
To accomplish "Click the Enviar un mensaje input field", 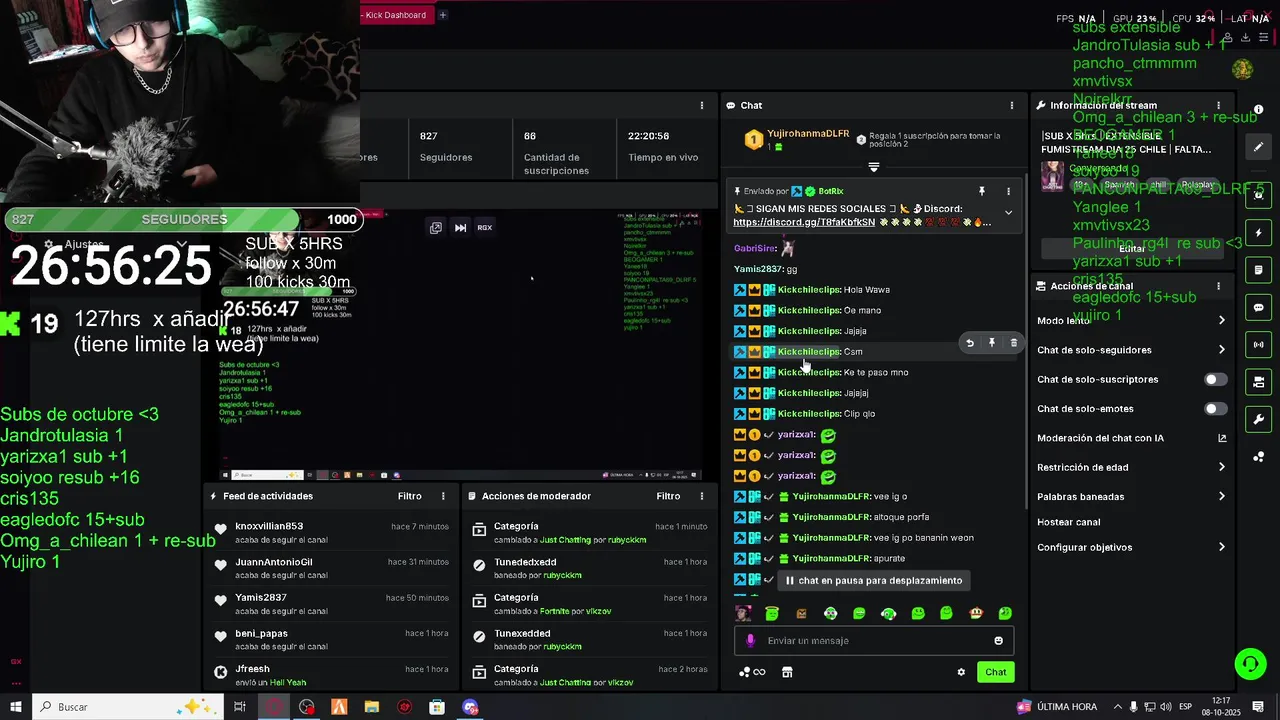I will point(875,641).
